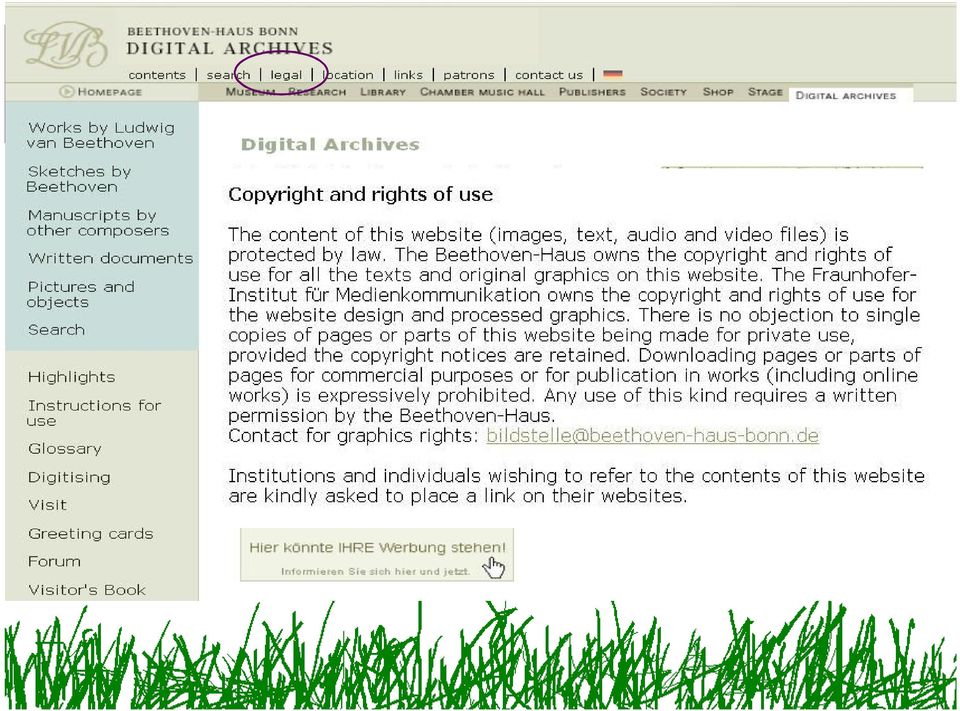Screen dimensions: 960x711
Task: Click the 'Digital Archives' page title
Action: click(330, 145)
